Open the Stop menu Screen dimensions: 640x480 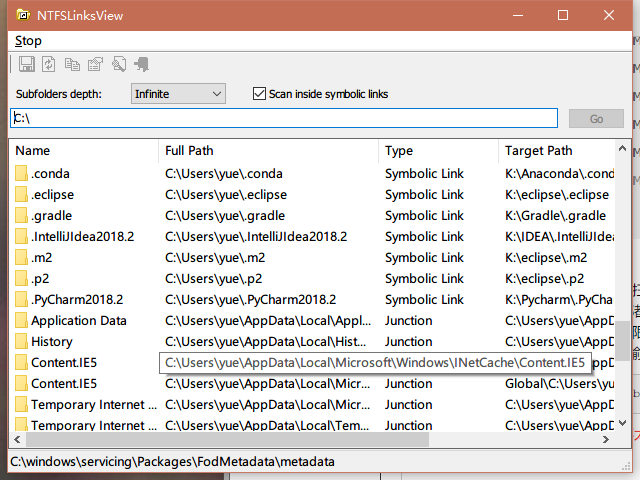(28, 41)
